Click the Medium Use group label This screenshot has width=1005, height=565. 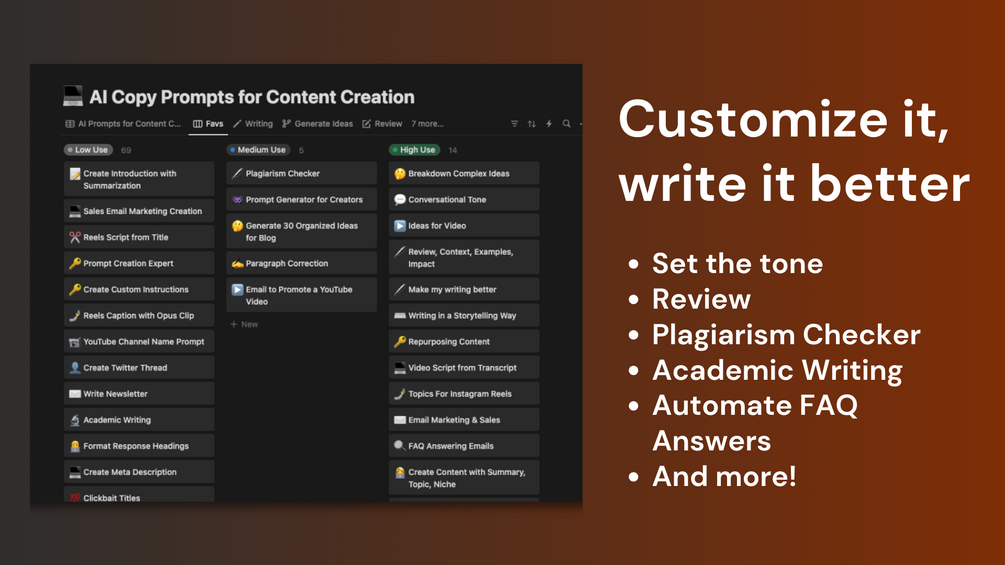pos(258,150)
